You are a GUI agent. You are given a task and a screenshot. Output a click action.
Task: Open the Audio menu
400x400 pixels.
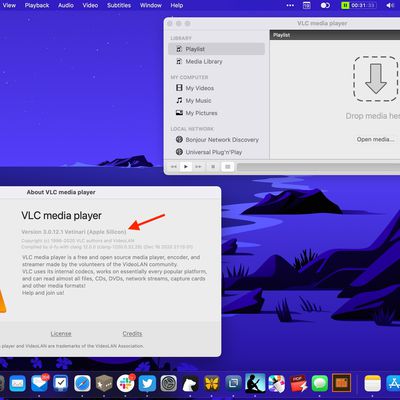(66, 5)
